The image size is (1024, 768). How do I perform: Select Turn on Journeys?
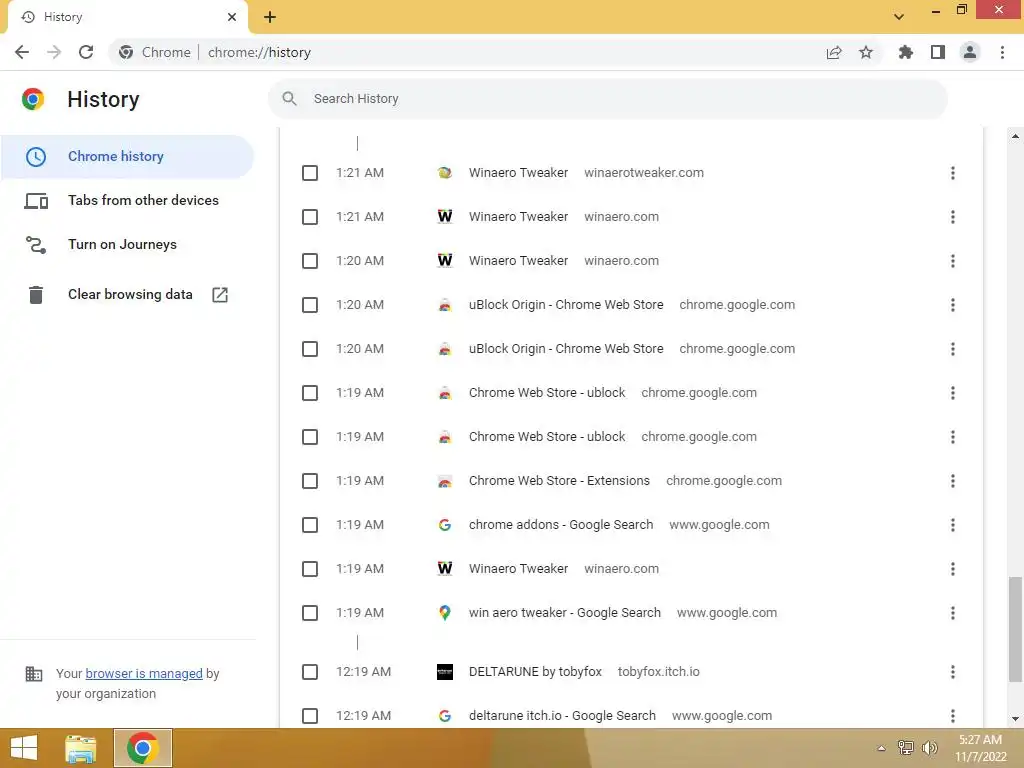(127, 244)
